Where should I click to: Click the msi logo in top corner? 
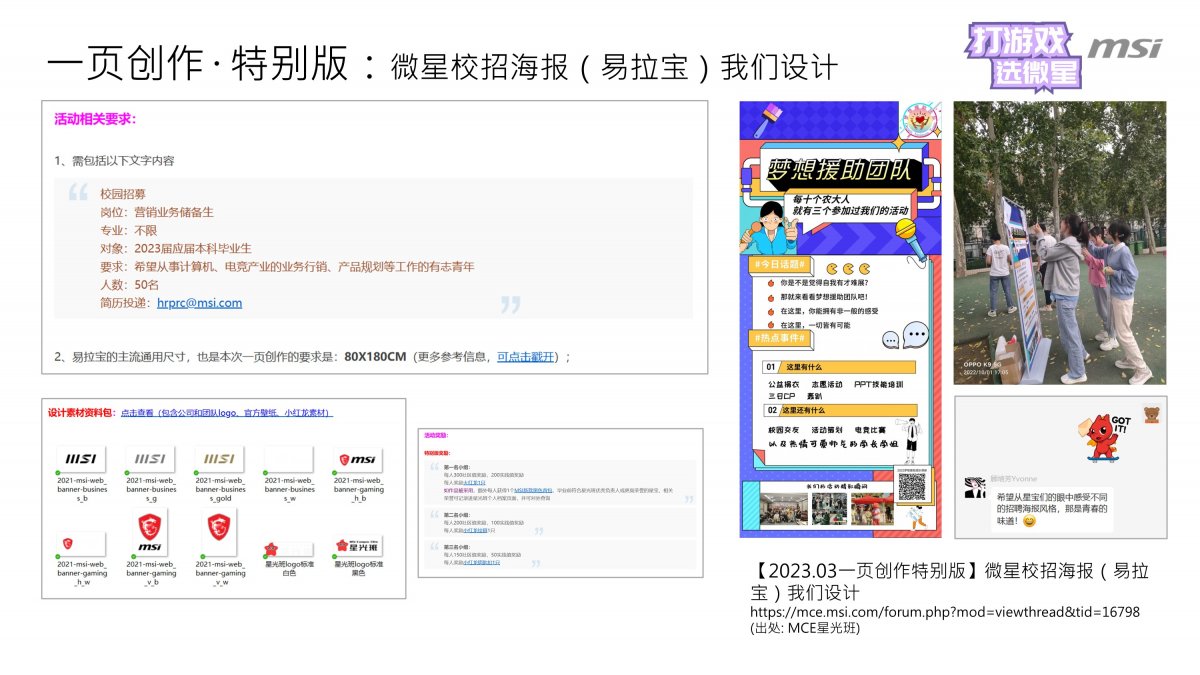[1126, 47]
